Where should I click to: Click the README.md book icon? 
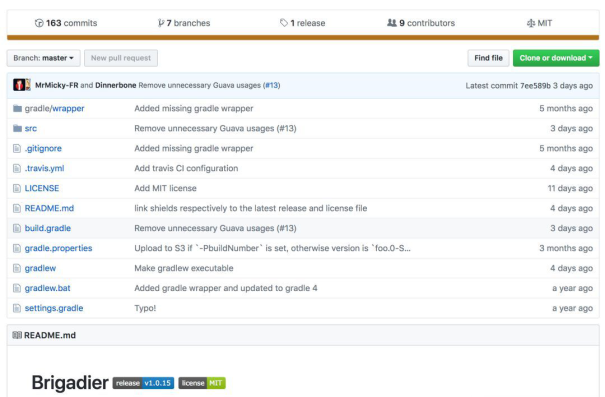(x=17, y=335)
